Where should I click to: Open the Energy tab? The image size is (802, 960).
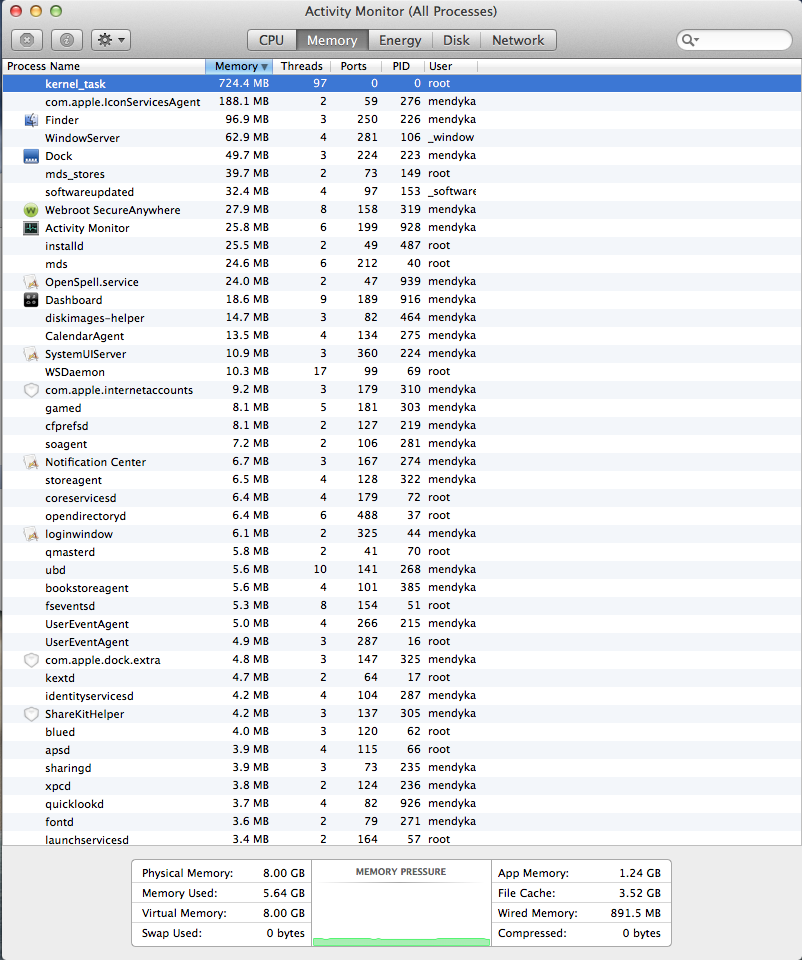pos(400,40)
